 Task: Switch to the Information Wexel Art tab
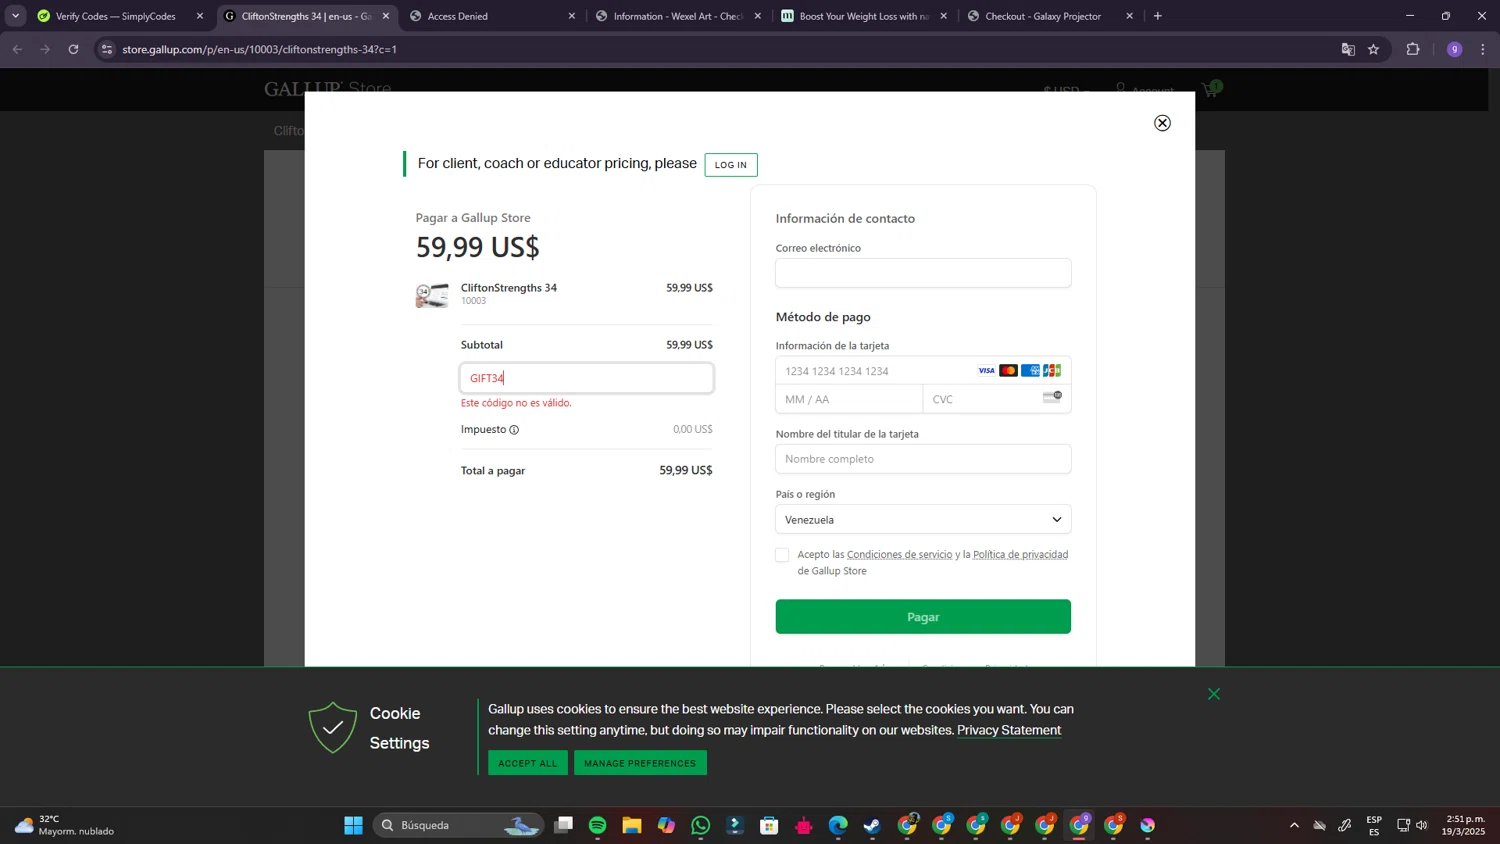678,16
